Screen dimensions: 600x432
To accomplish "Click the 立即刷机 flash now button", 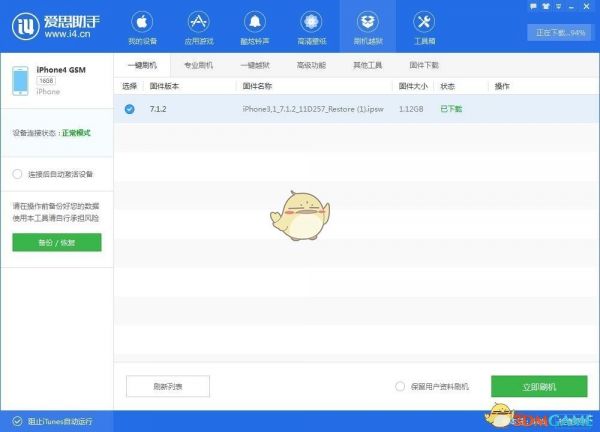I will point(539,386).
